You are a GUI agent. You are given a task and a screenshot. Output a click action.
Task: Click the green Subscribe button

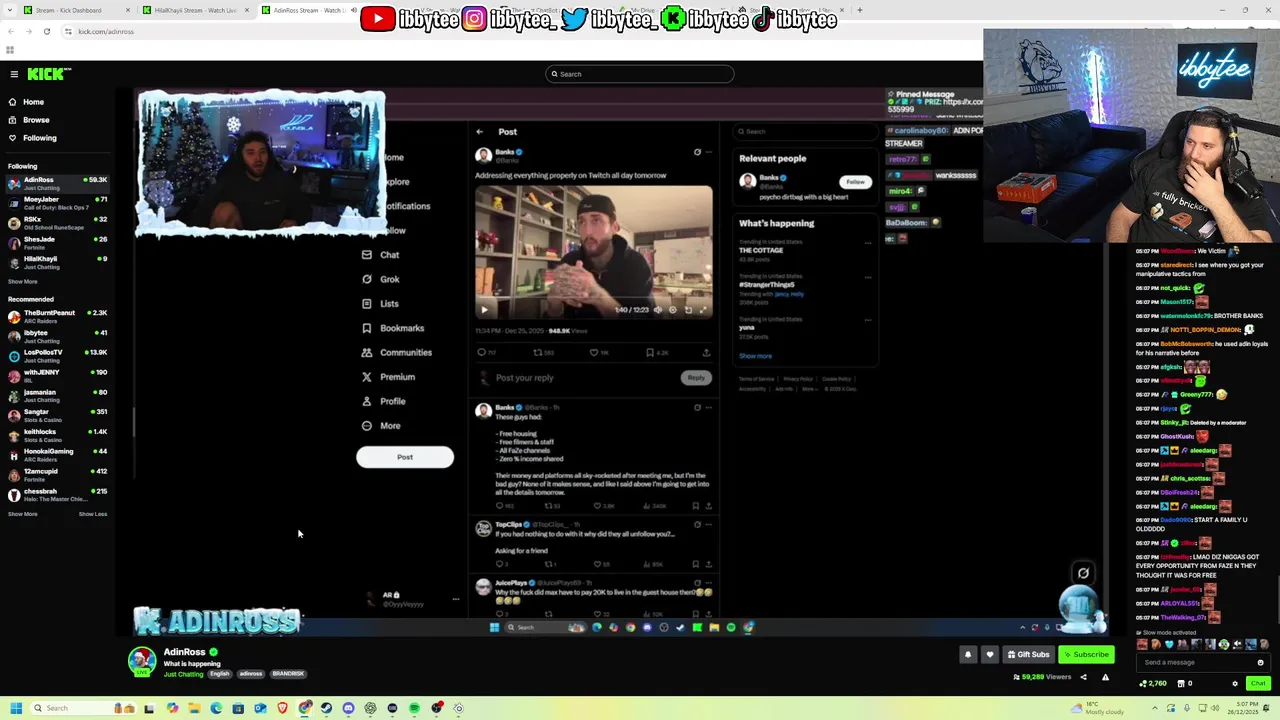pyautogui.click(x=1086, y=655)
